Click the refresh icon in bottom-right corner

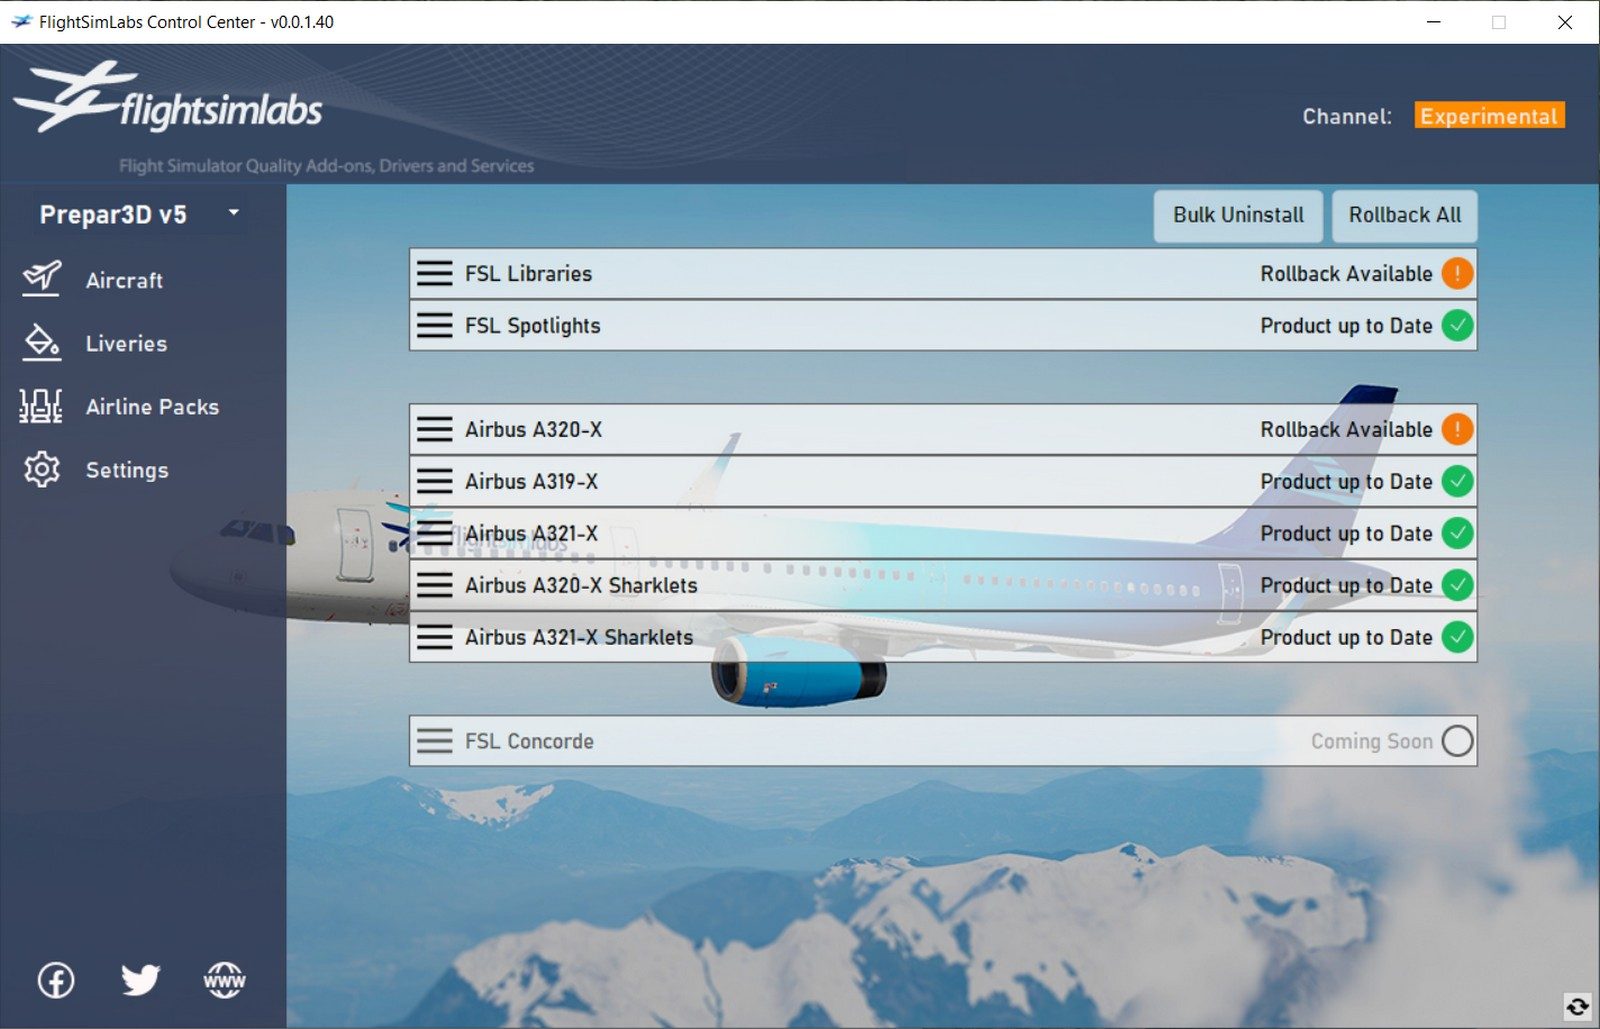(1577, 1006)
